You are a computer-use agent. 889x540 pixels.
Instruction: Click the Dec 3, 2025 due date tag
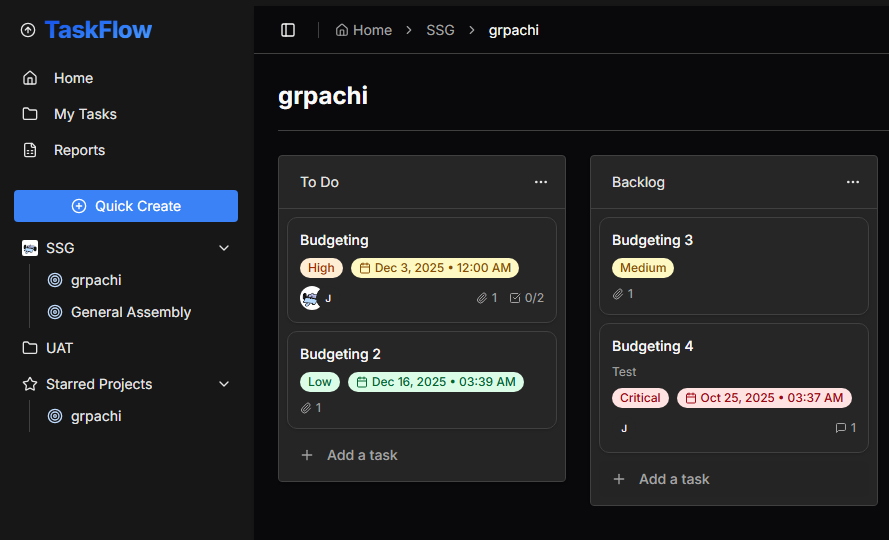pos(435,268)
